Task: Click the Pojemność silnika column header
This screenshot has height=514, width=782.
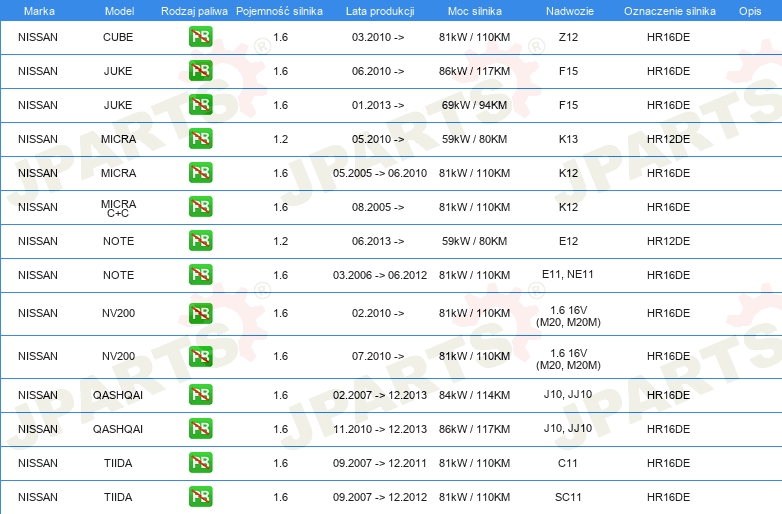Action: coord(279,11)
